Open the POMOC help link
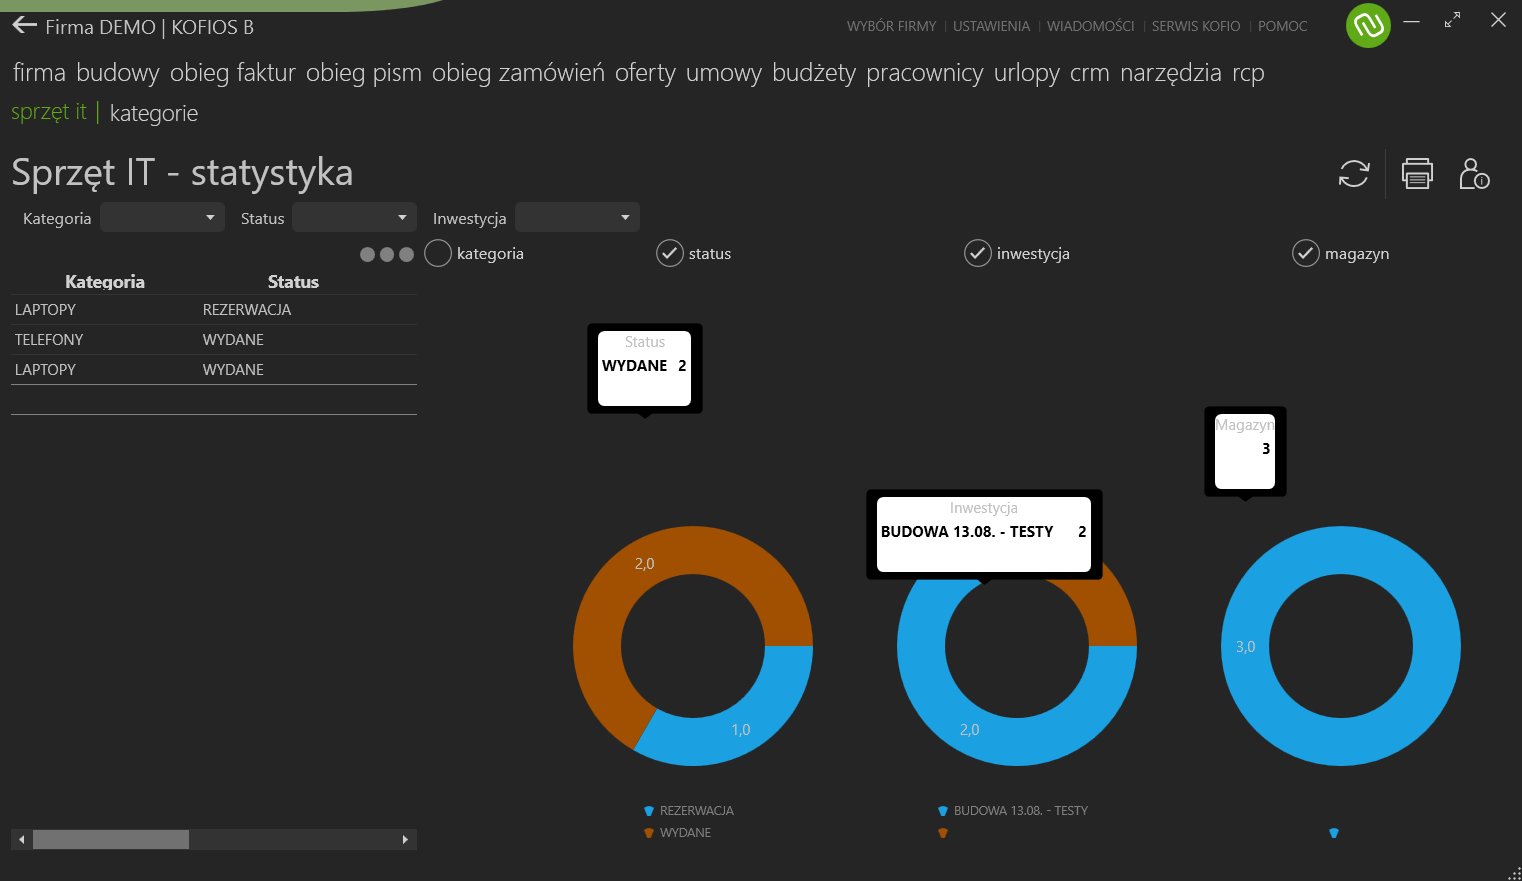The image size is (1522, 881). (1283, 26)
